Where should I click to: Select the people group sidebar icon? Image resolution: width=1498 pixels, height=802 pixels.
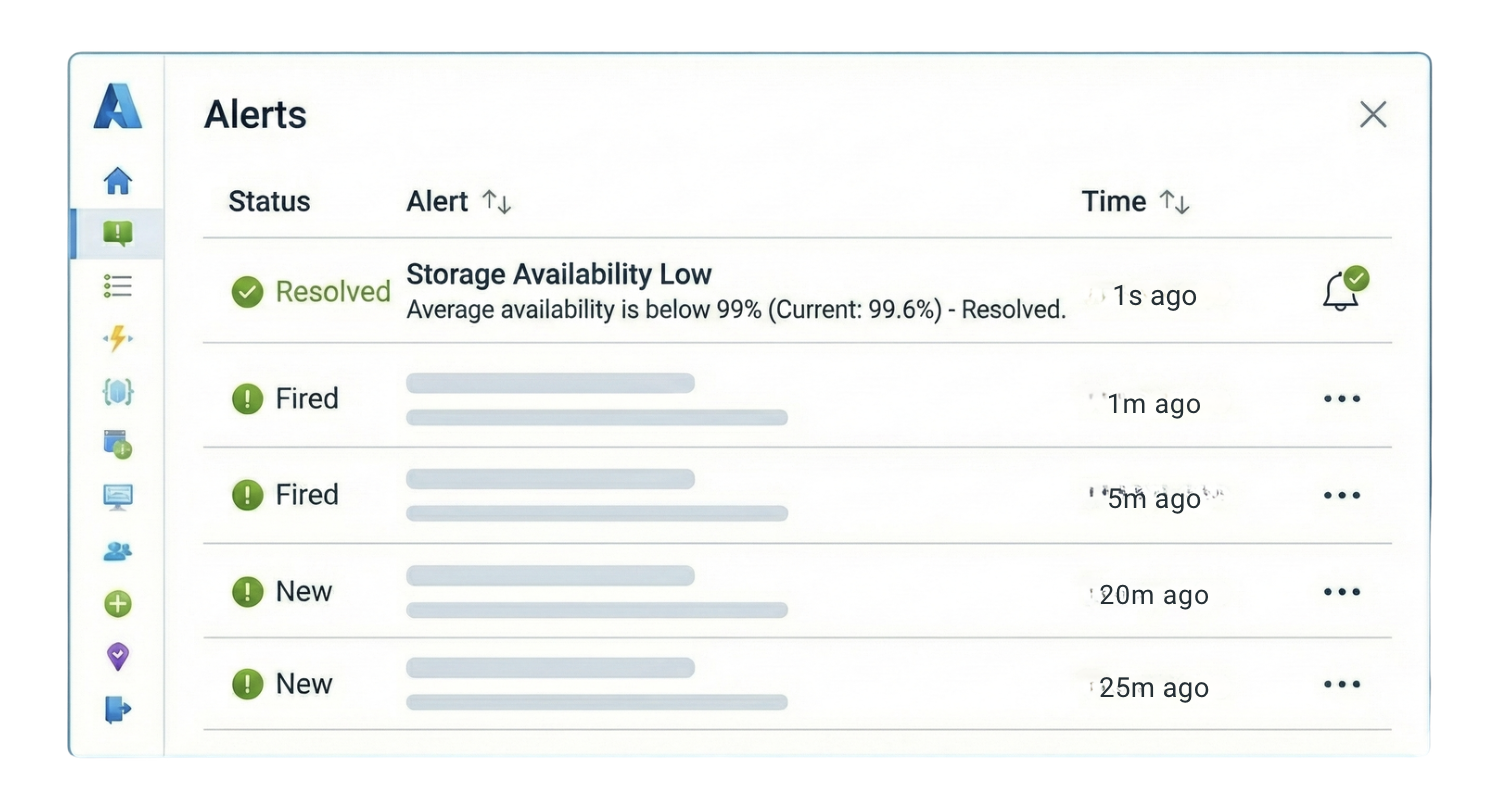click(x=117, y=551)
